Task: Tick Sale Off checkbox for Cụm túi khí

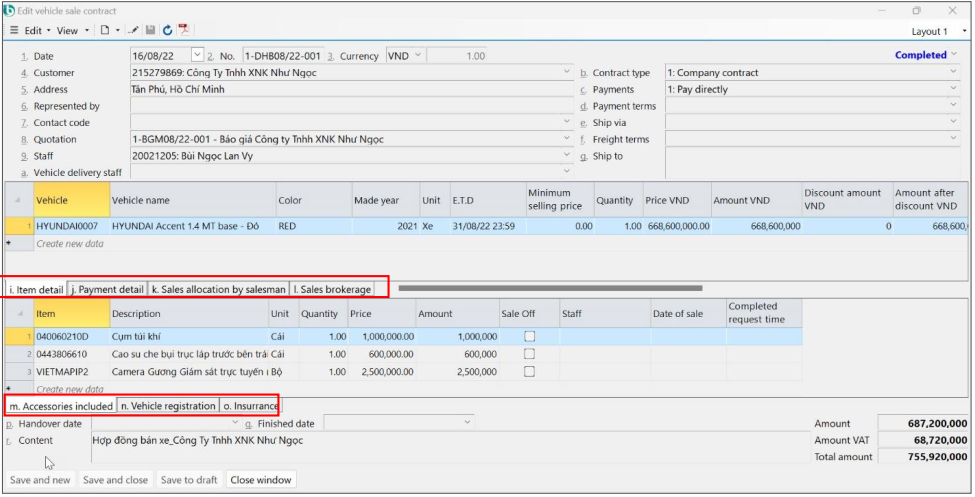Action: (x=529, y=337)
